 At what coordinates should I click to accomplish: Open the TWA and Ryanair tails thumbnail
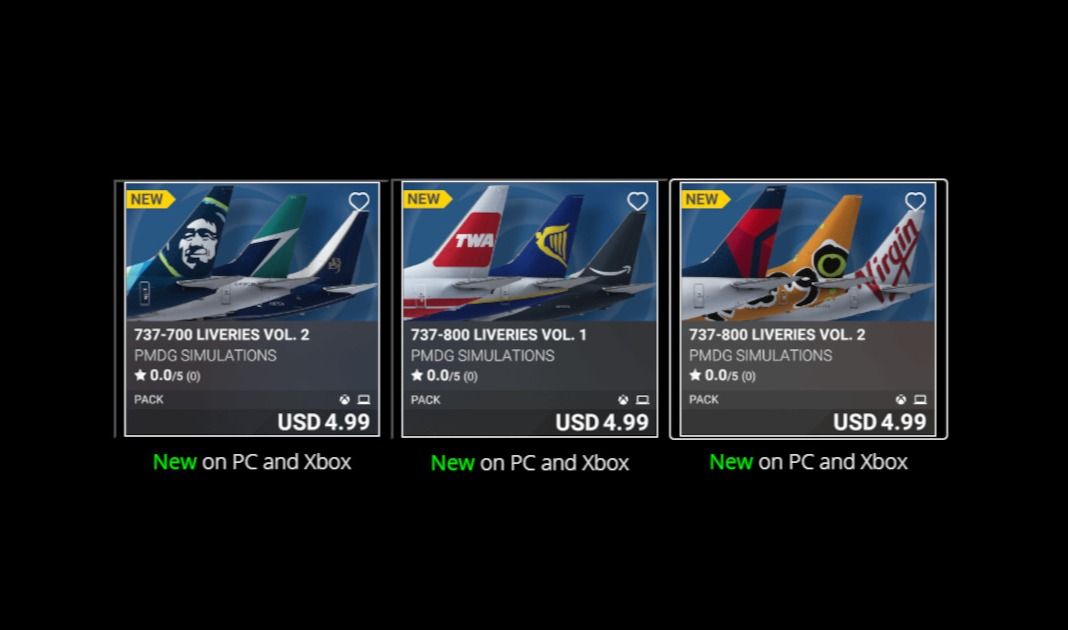pos(530,252)
